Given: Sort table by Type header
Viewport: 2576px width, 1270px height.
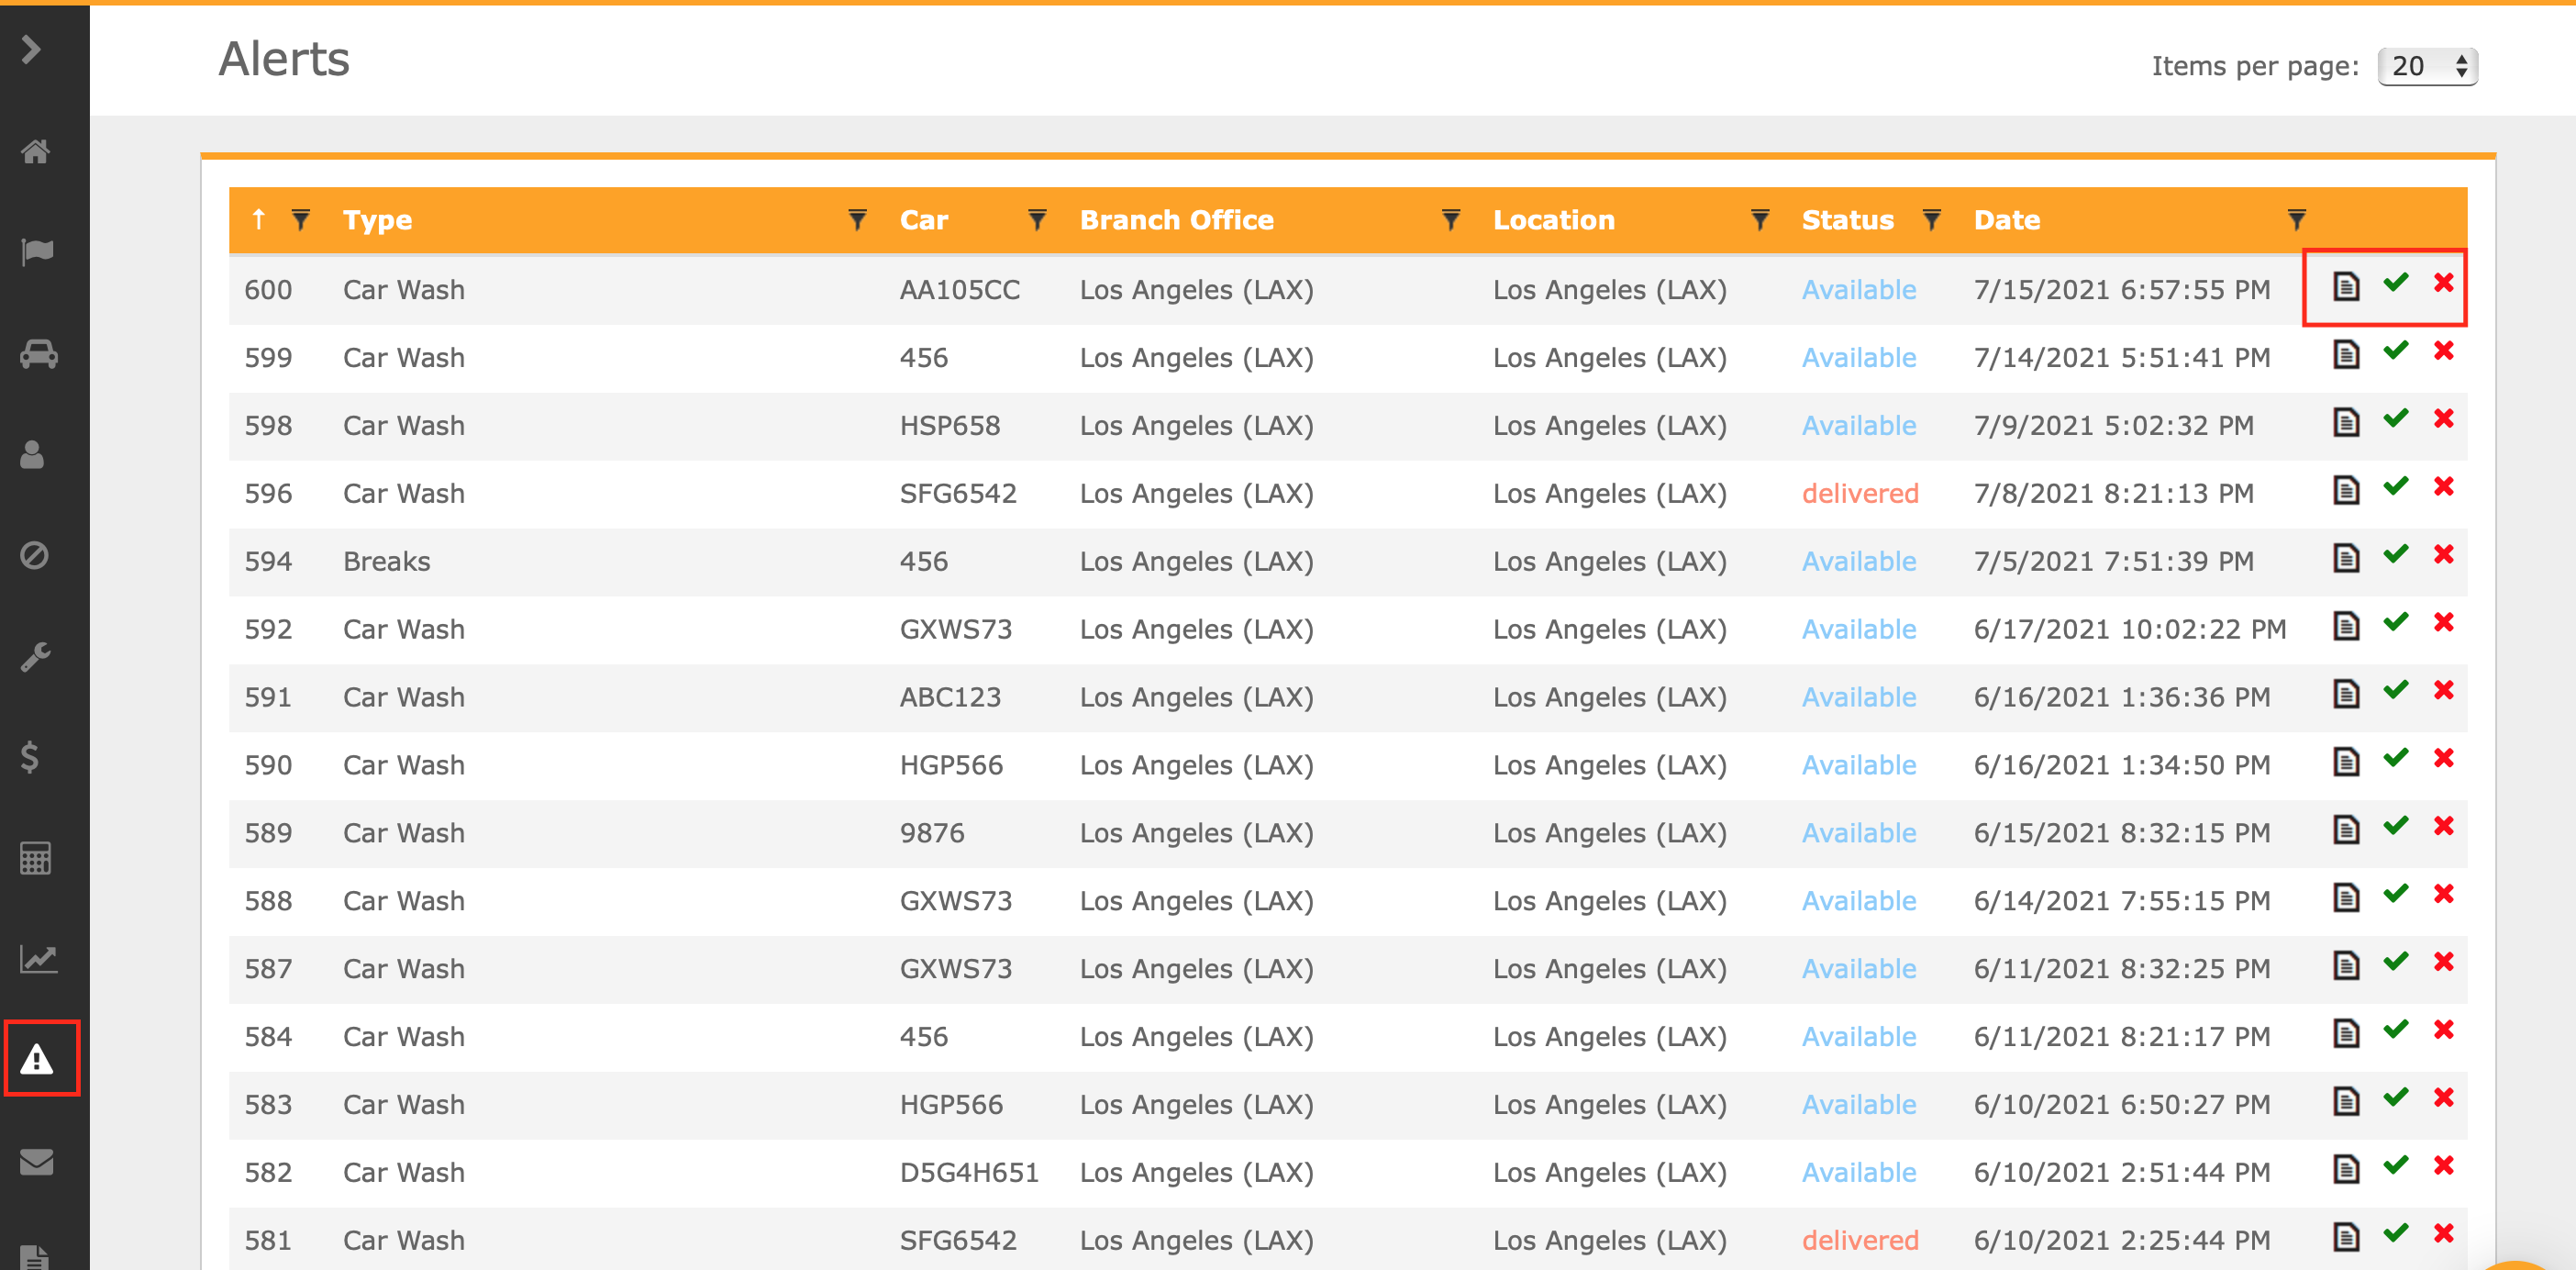Looking at the screenshot, I should (377, 220).
